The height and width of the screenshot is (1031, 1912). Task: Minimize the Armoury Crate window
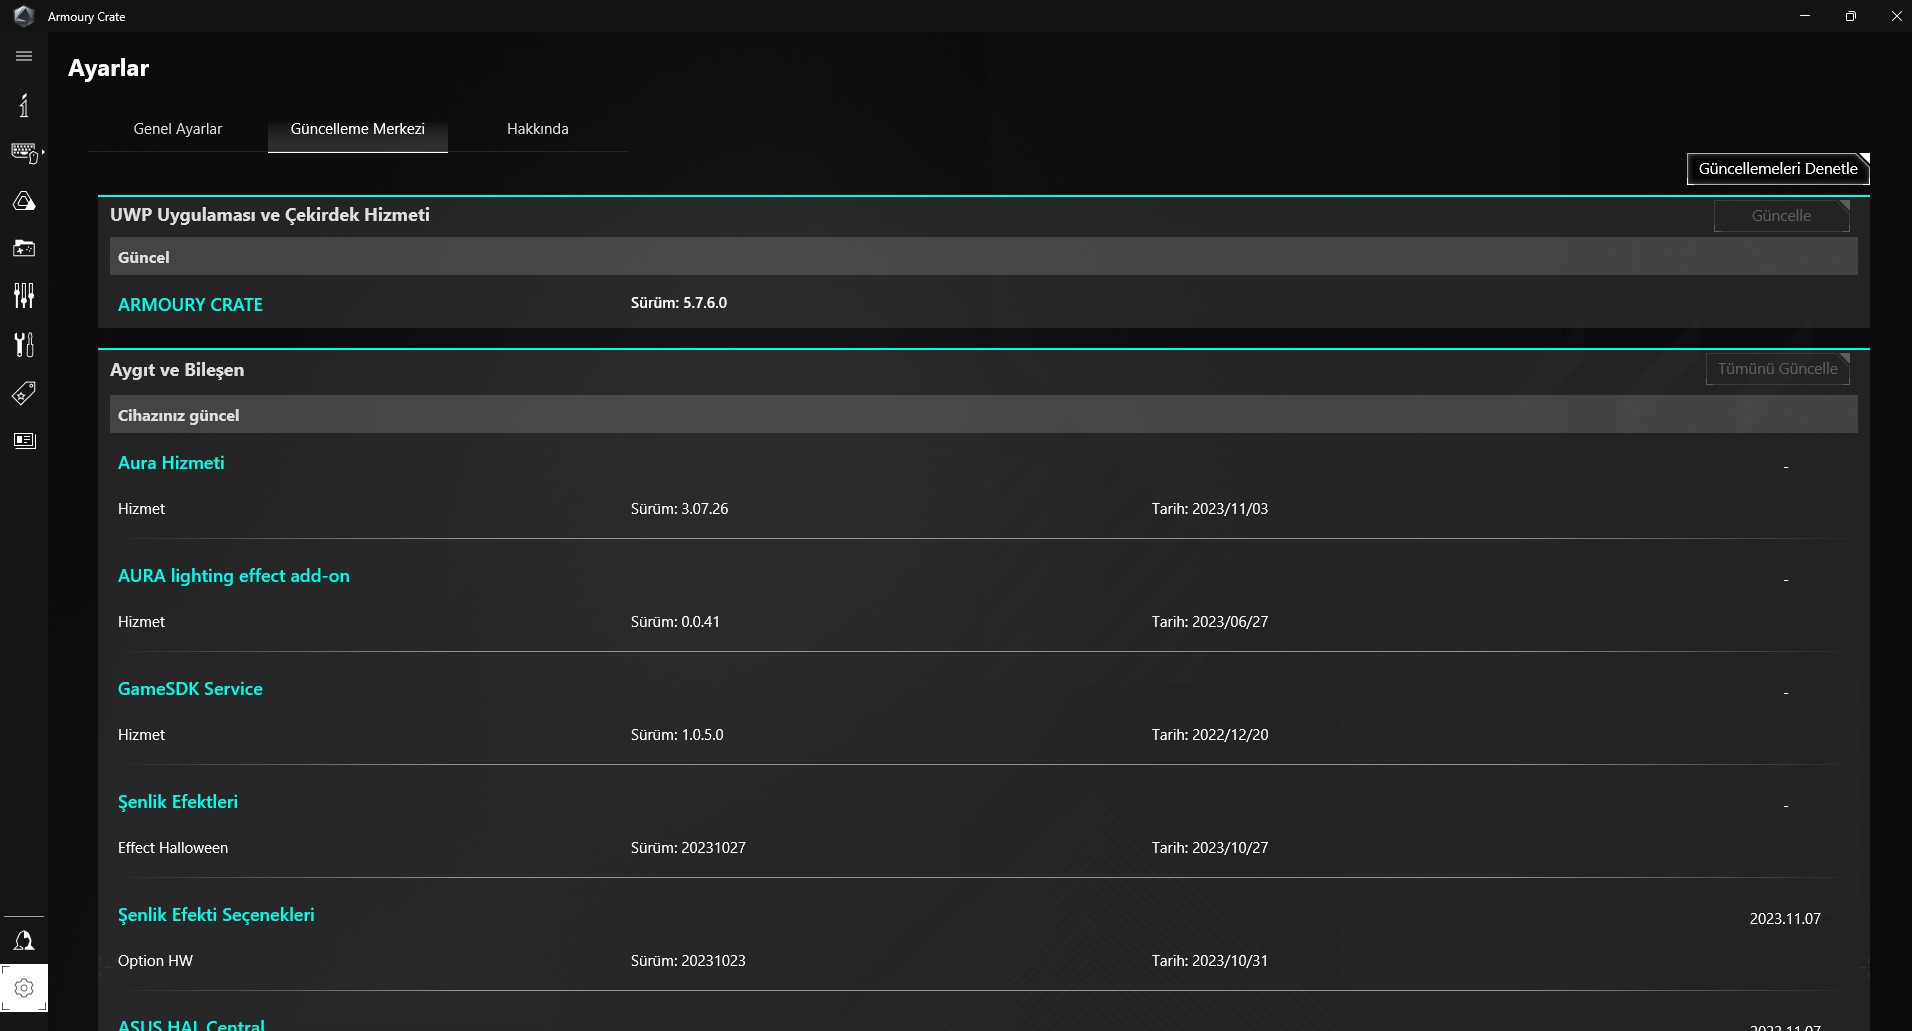point(1805,16)
